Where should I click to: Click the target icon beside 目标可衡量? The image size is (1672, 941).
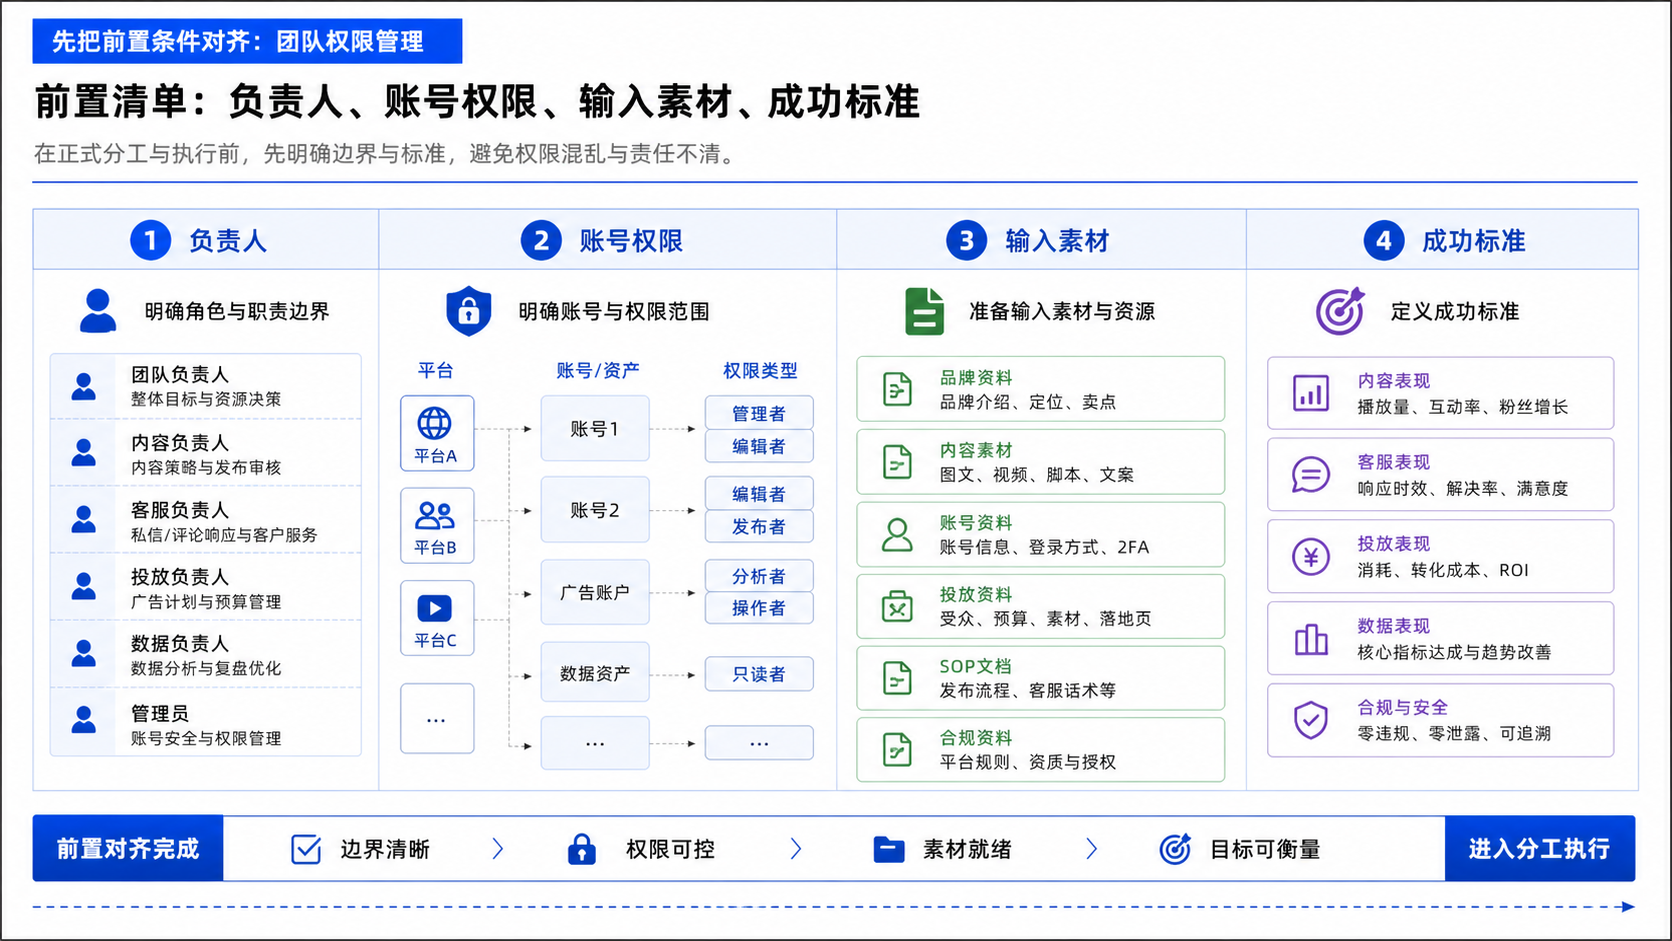[1175, 849]
